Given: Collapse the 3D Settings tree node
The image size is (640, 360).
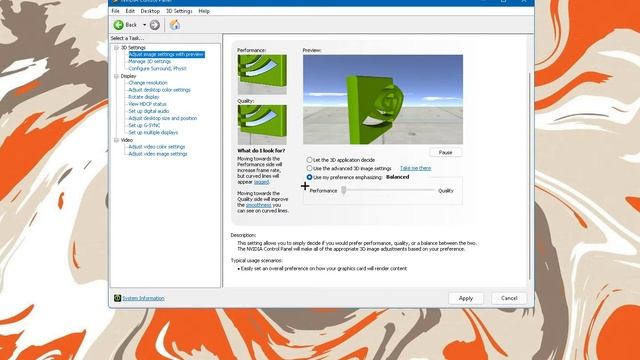Looking at the screenshot, I should (116, 48).
